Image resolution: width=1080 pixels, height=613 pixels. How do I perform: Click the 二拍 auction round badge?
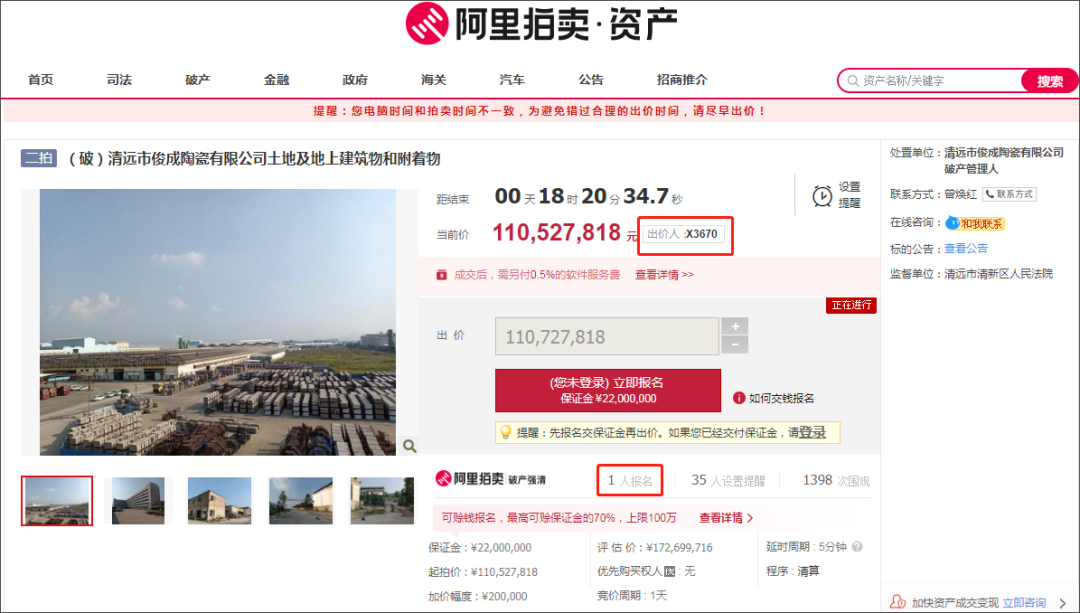[39, 158]
